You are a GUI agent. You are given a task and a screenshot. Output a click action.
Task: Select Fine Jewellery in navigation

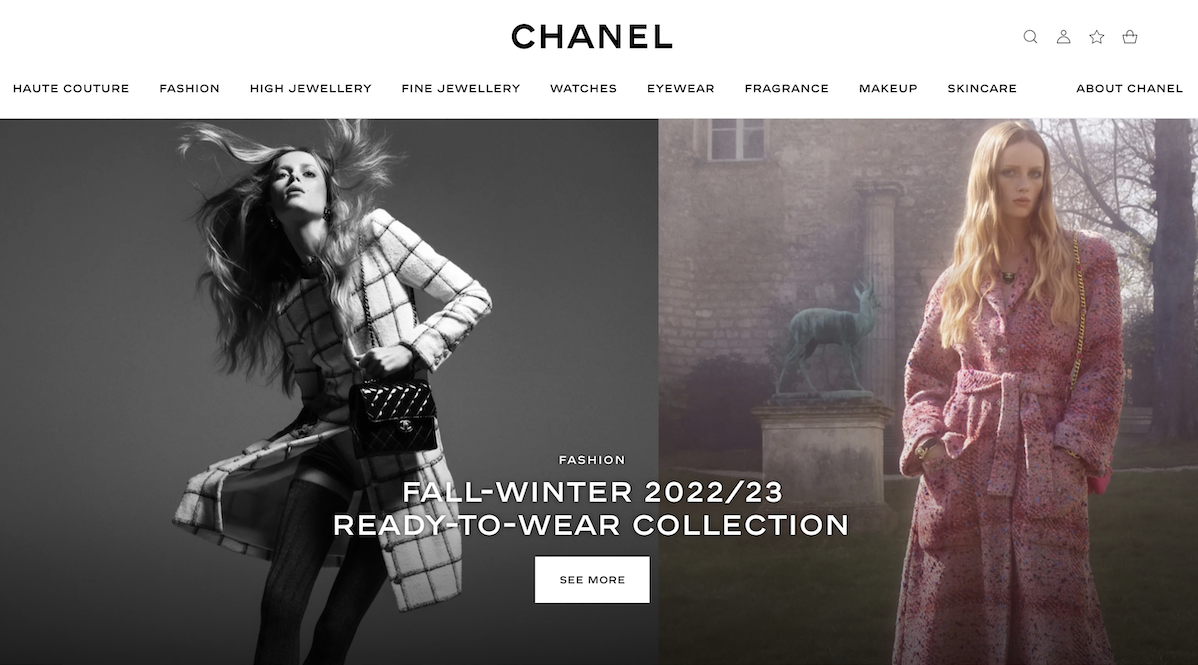pos(461,89)
